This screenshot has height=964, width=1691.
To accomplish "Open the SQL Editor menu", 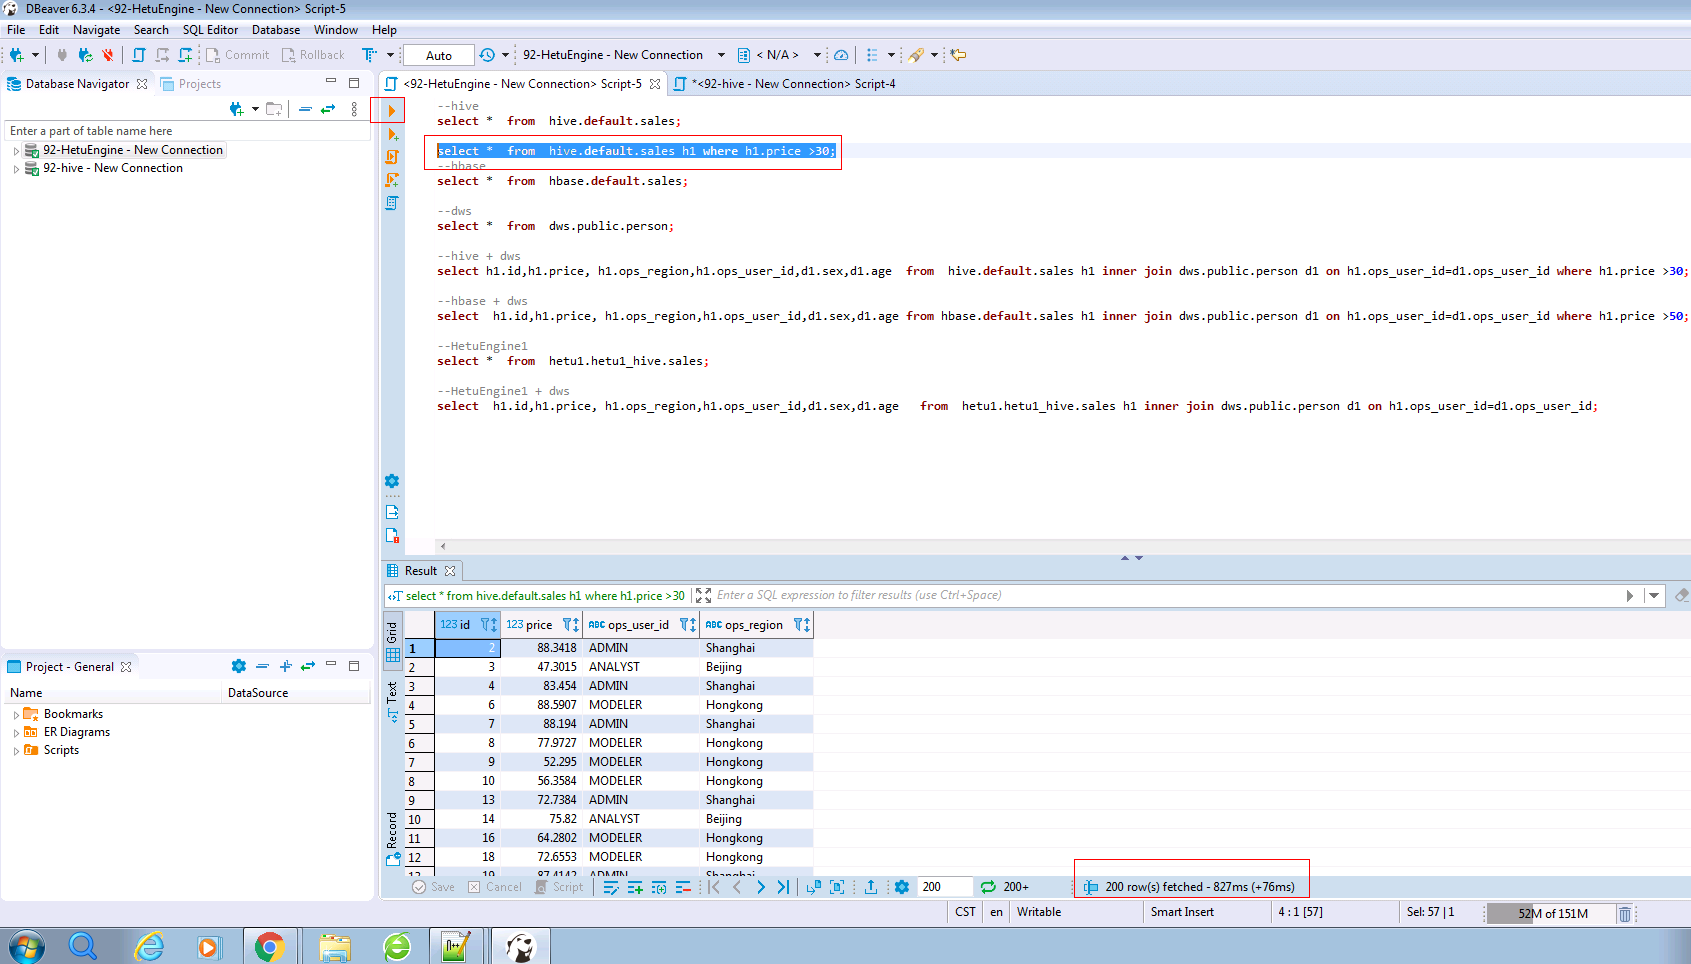I will click(210, 30).
